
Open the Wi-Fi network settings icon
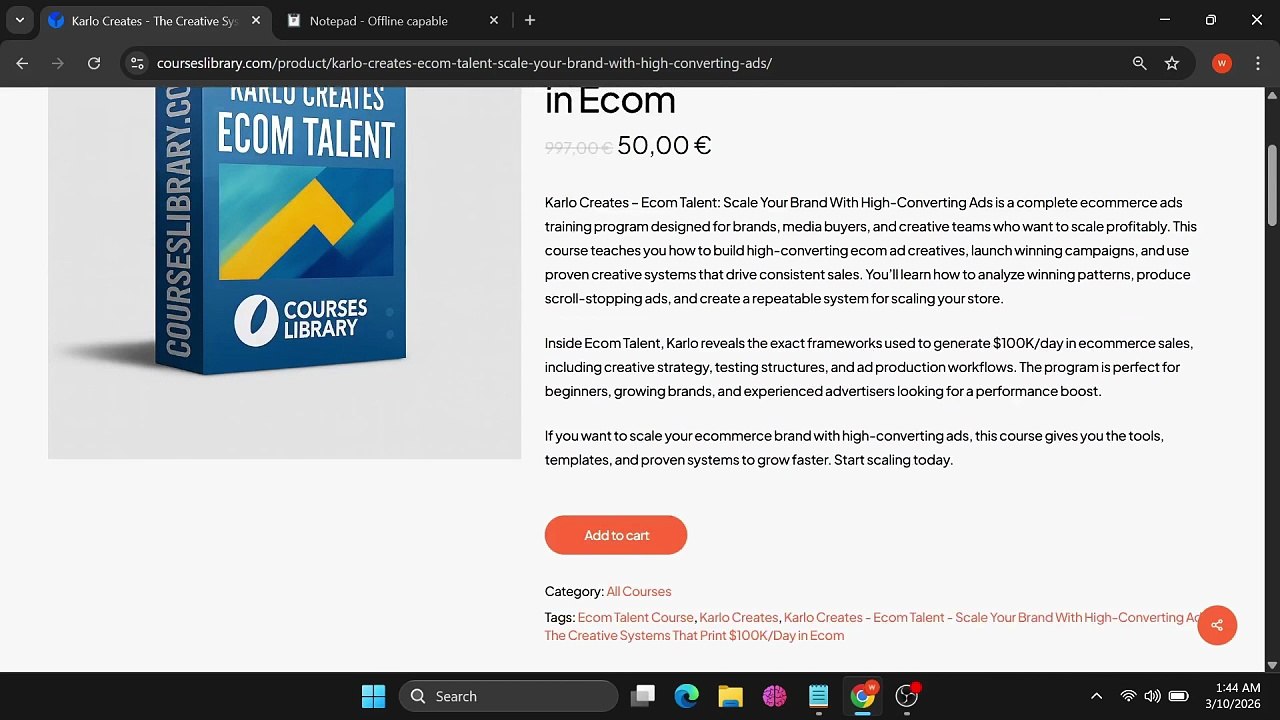pyautogui.click(x=1128, y=696)
